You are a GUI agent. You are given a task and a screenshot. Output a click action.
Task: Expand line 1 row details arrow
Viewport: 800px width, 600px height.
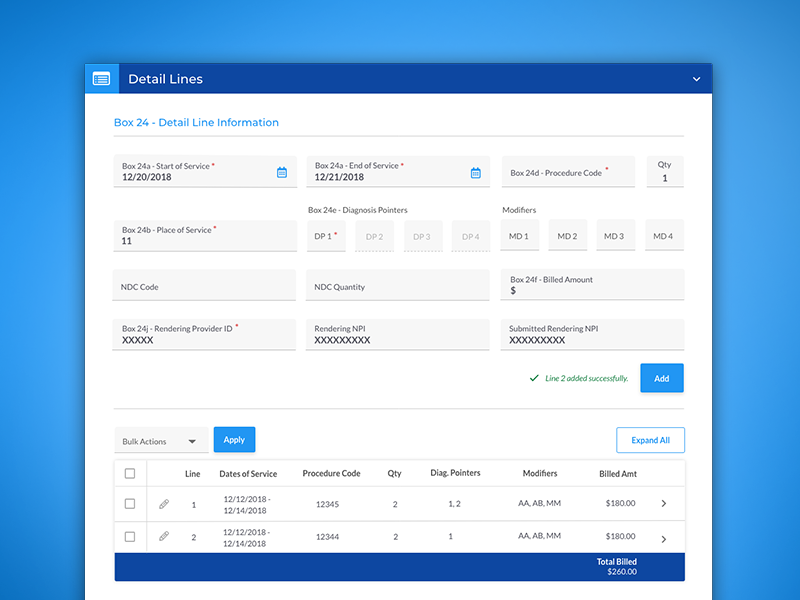664,504
